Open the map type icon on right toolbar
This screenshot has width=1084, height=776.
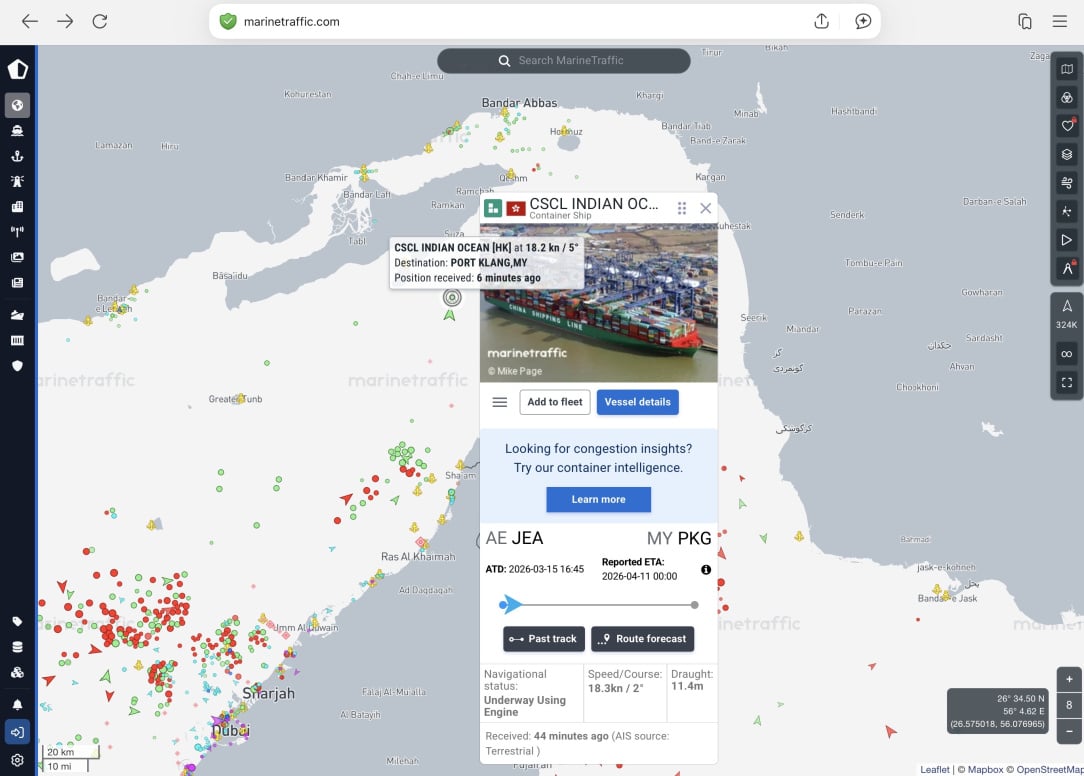1067,69
